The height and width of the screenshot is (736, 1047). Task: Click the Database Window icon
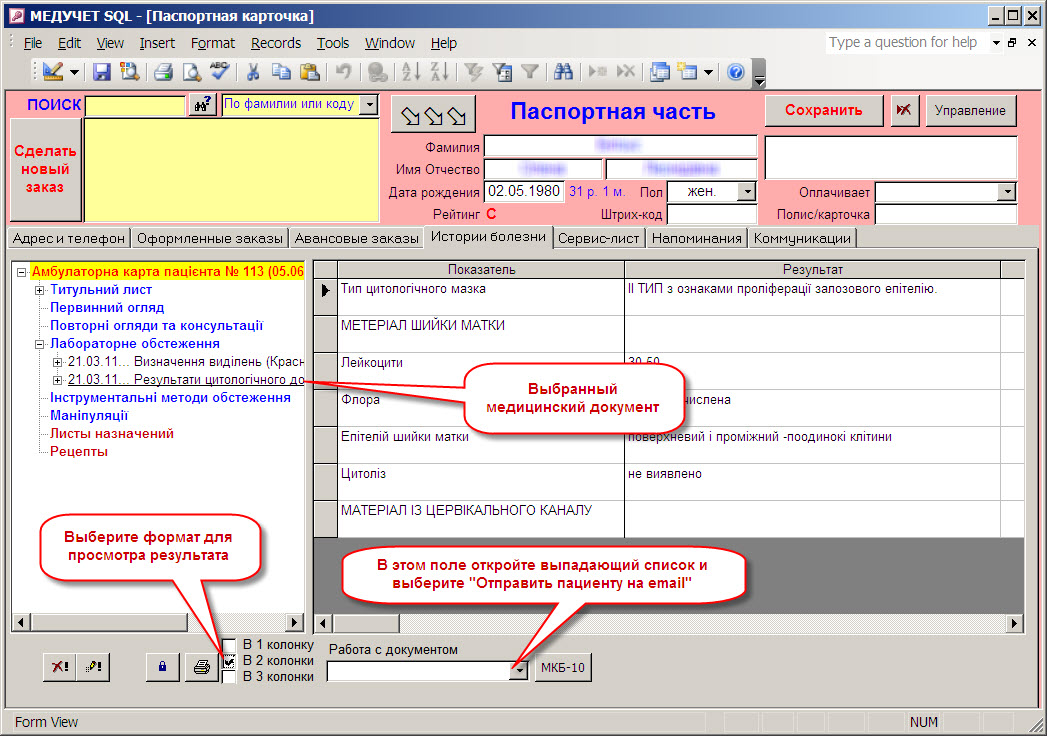point(660,71)
